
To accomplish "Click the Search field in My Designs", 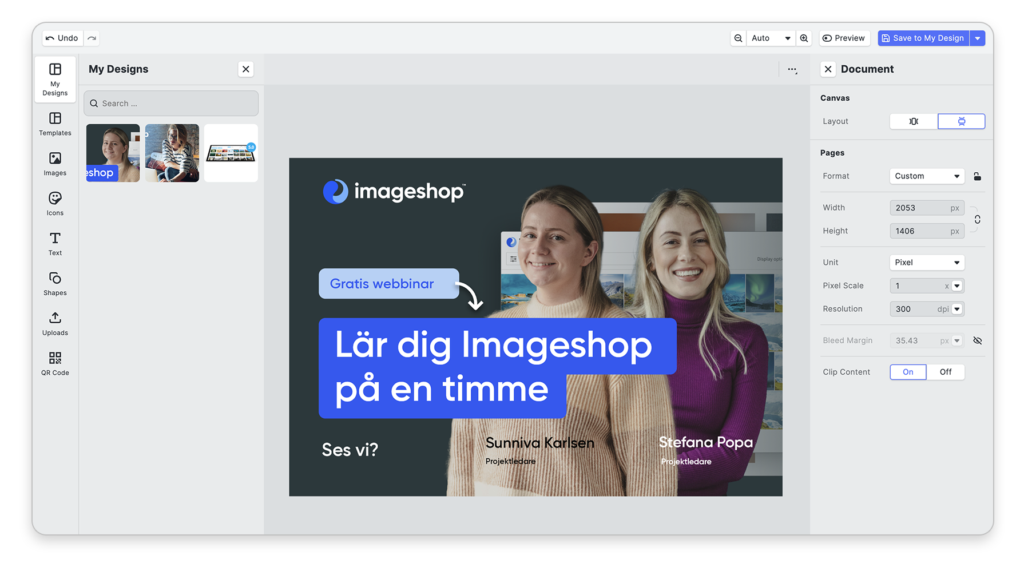I will (x=171, y=103).
